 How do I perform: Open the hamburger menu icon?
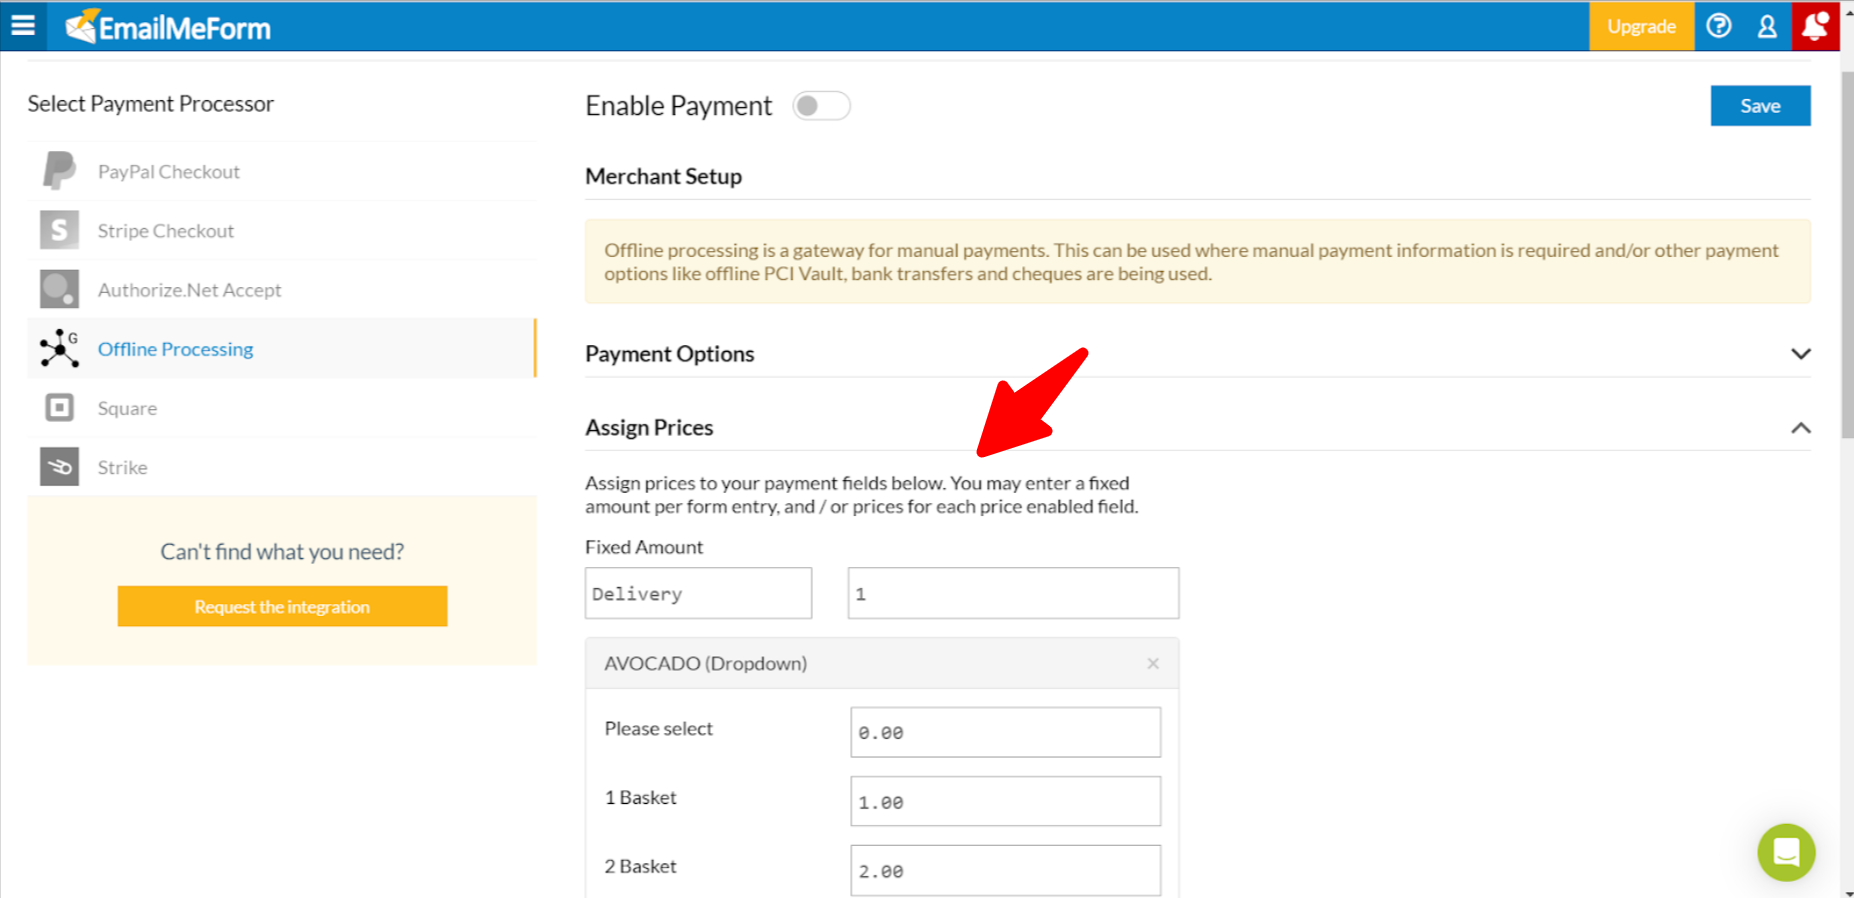(x=23, y=26)
